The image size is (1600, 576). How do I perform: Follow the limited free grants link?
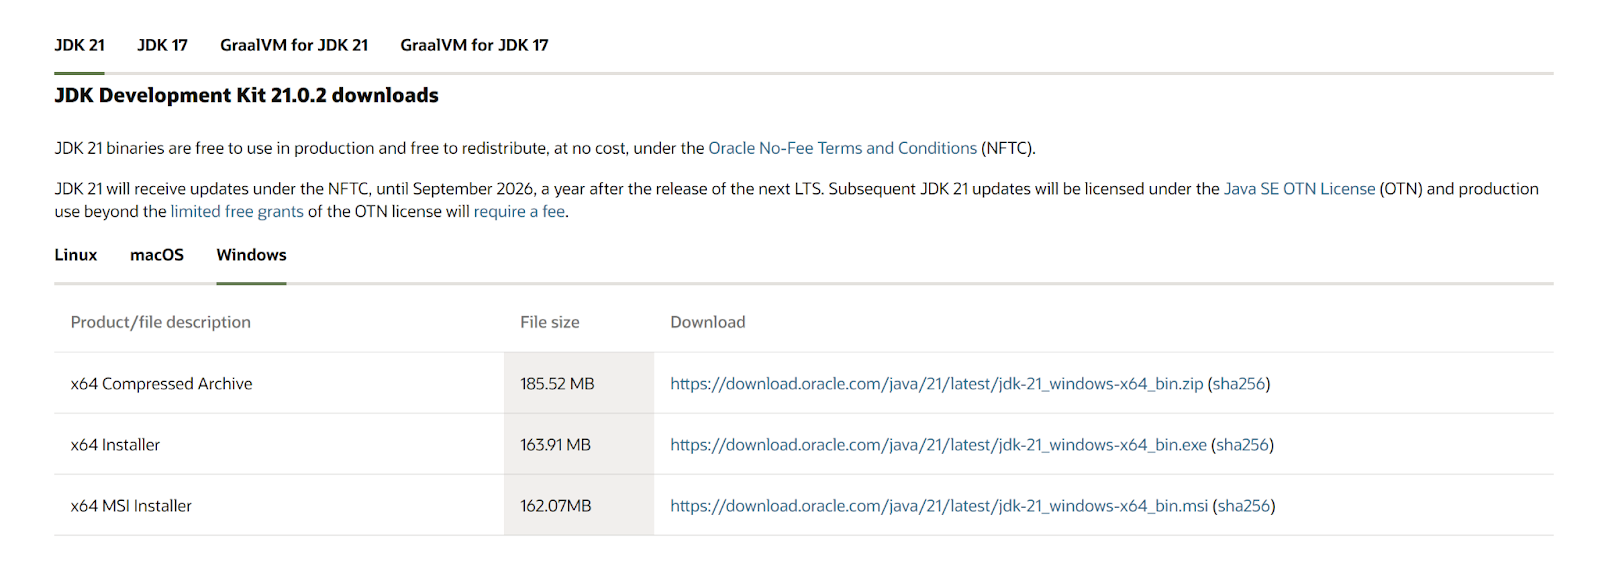(237, 212)
